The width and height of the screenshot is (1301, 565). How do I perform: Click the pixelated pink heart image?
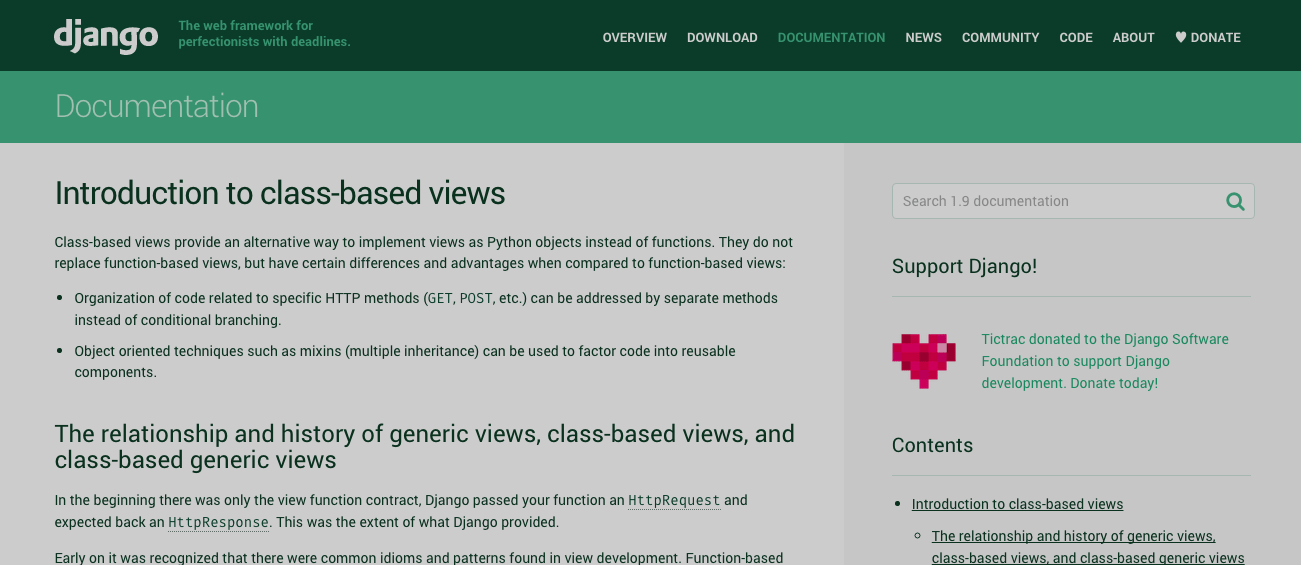point(923,361)
